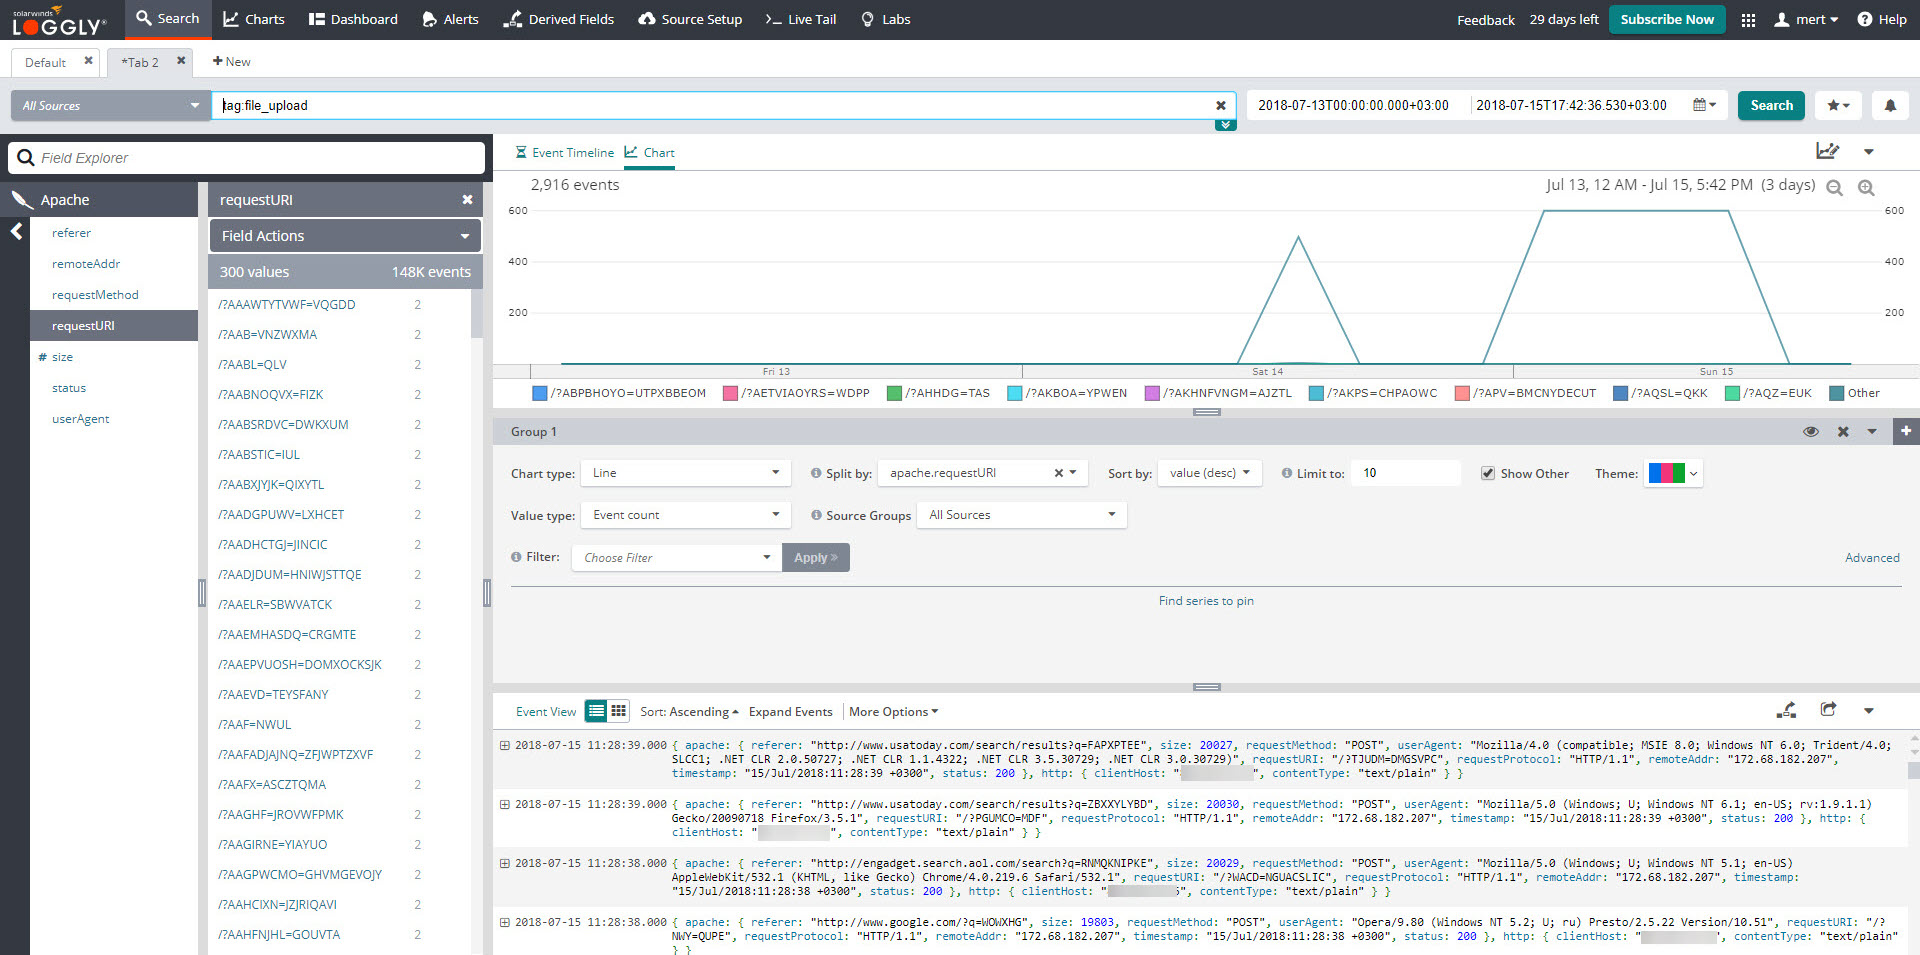Click the Apply filter button
The height and width of the screenshot is (955, 1920).
pos(816,557)
